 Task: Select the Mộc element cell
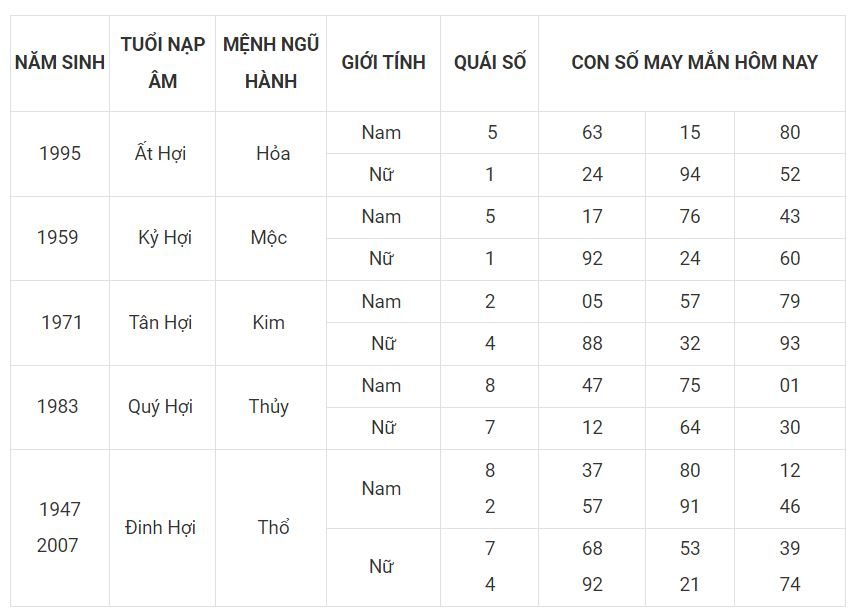coord(271,238)
